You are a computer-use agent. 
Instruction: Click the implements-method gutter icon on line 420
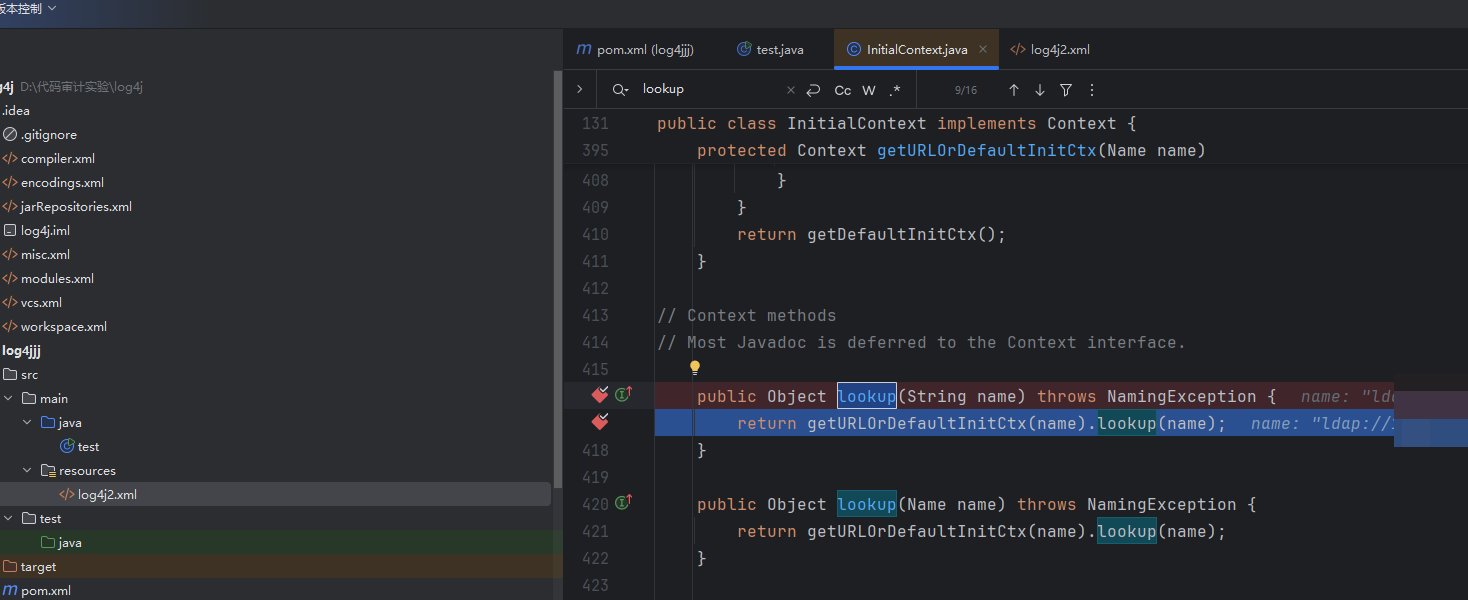[x=623, y=503]
